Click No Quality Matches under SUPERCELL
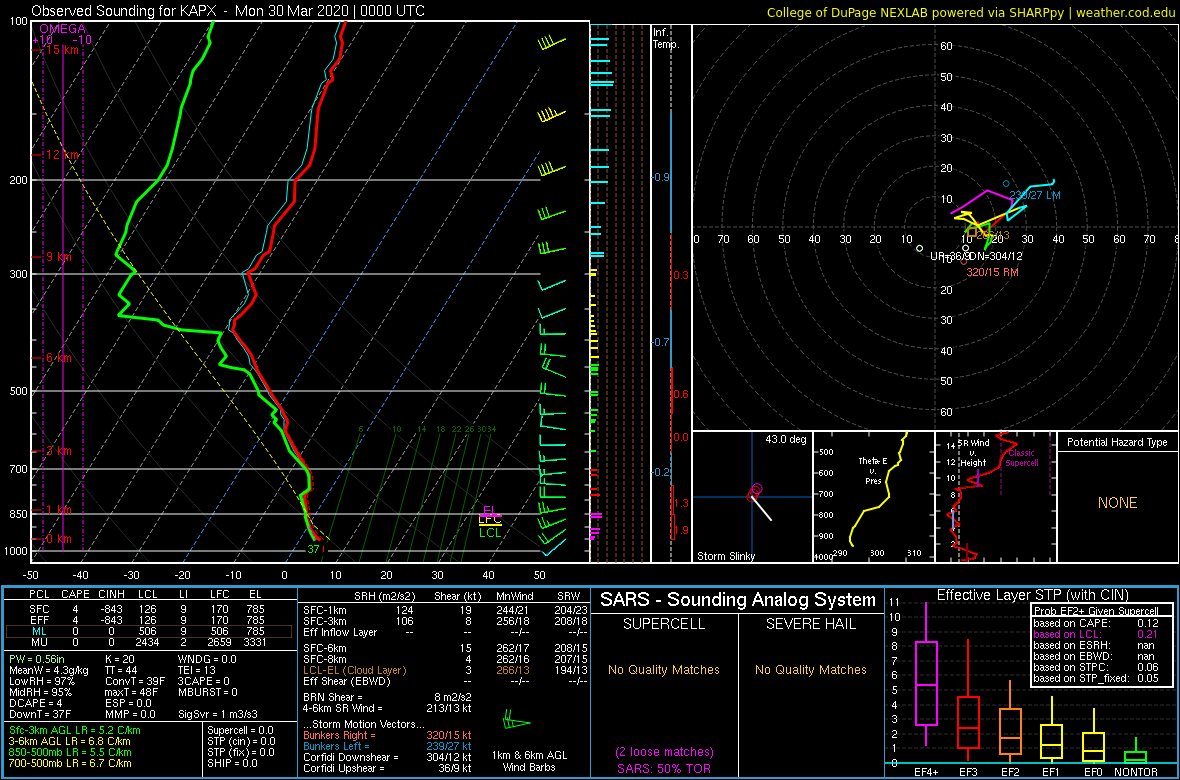 (x=664, y=670)
